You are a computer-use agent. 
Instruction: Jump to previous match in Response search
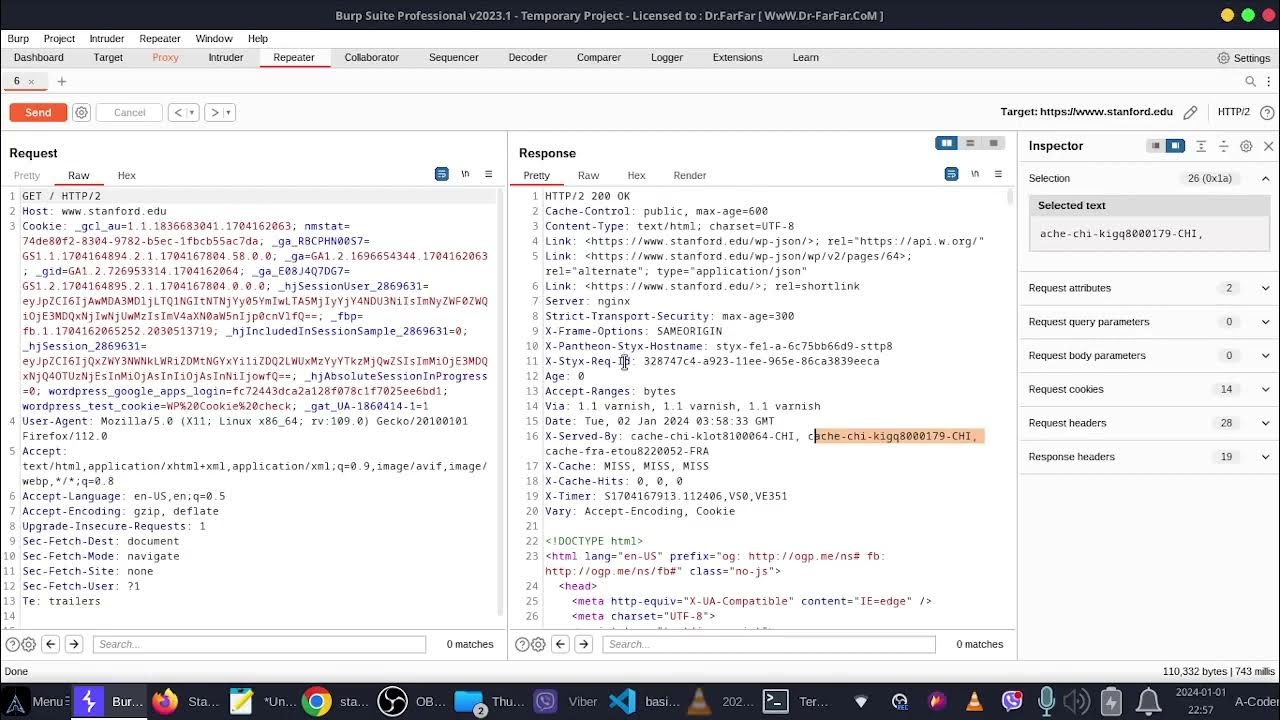pyautogui.click(x=560, y=644)
